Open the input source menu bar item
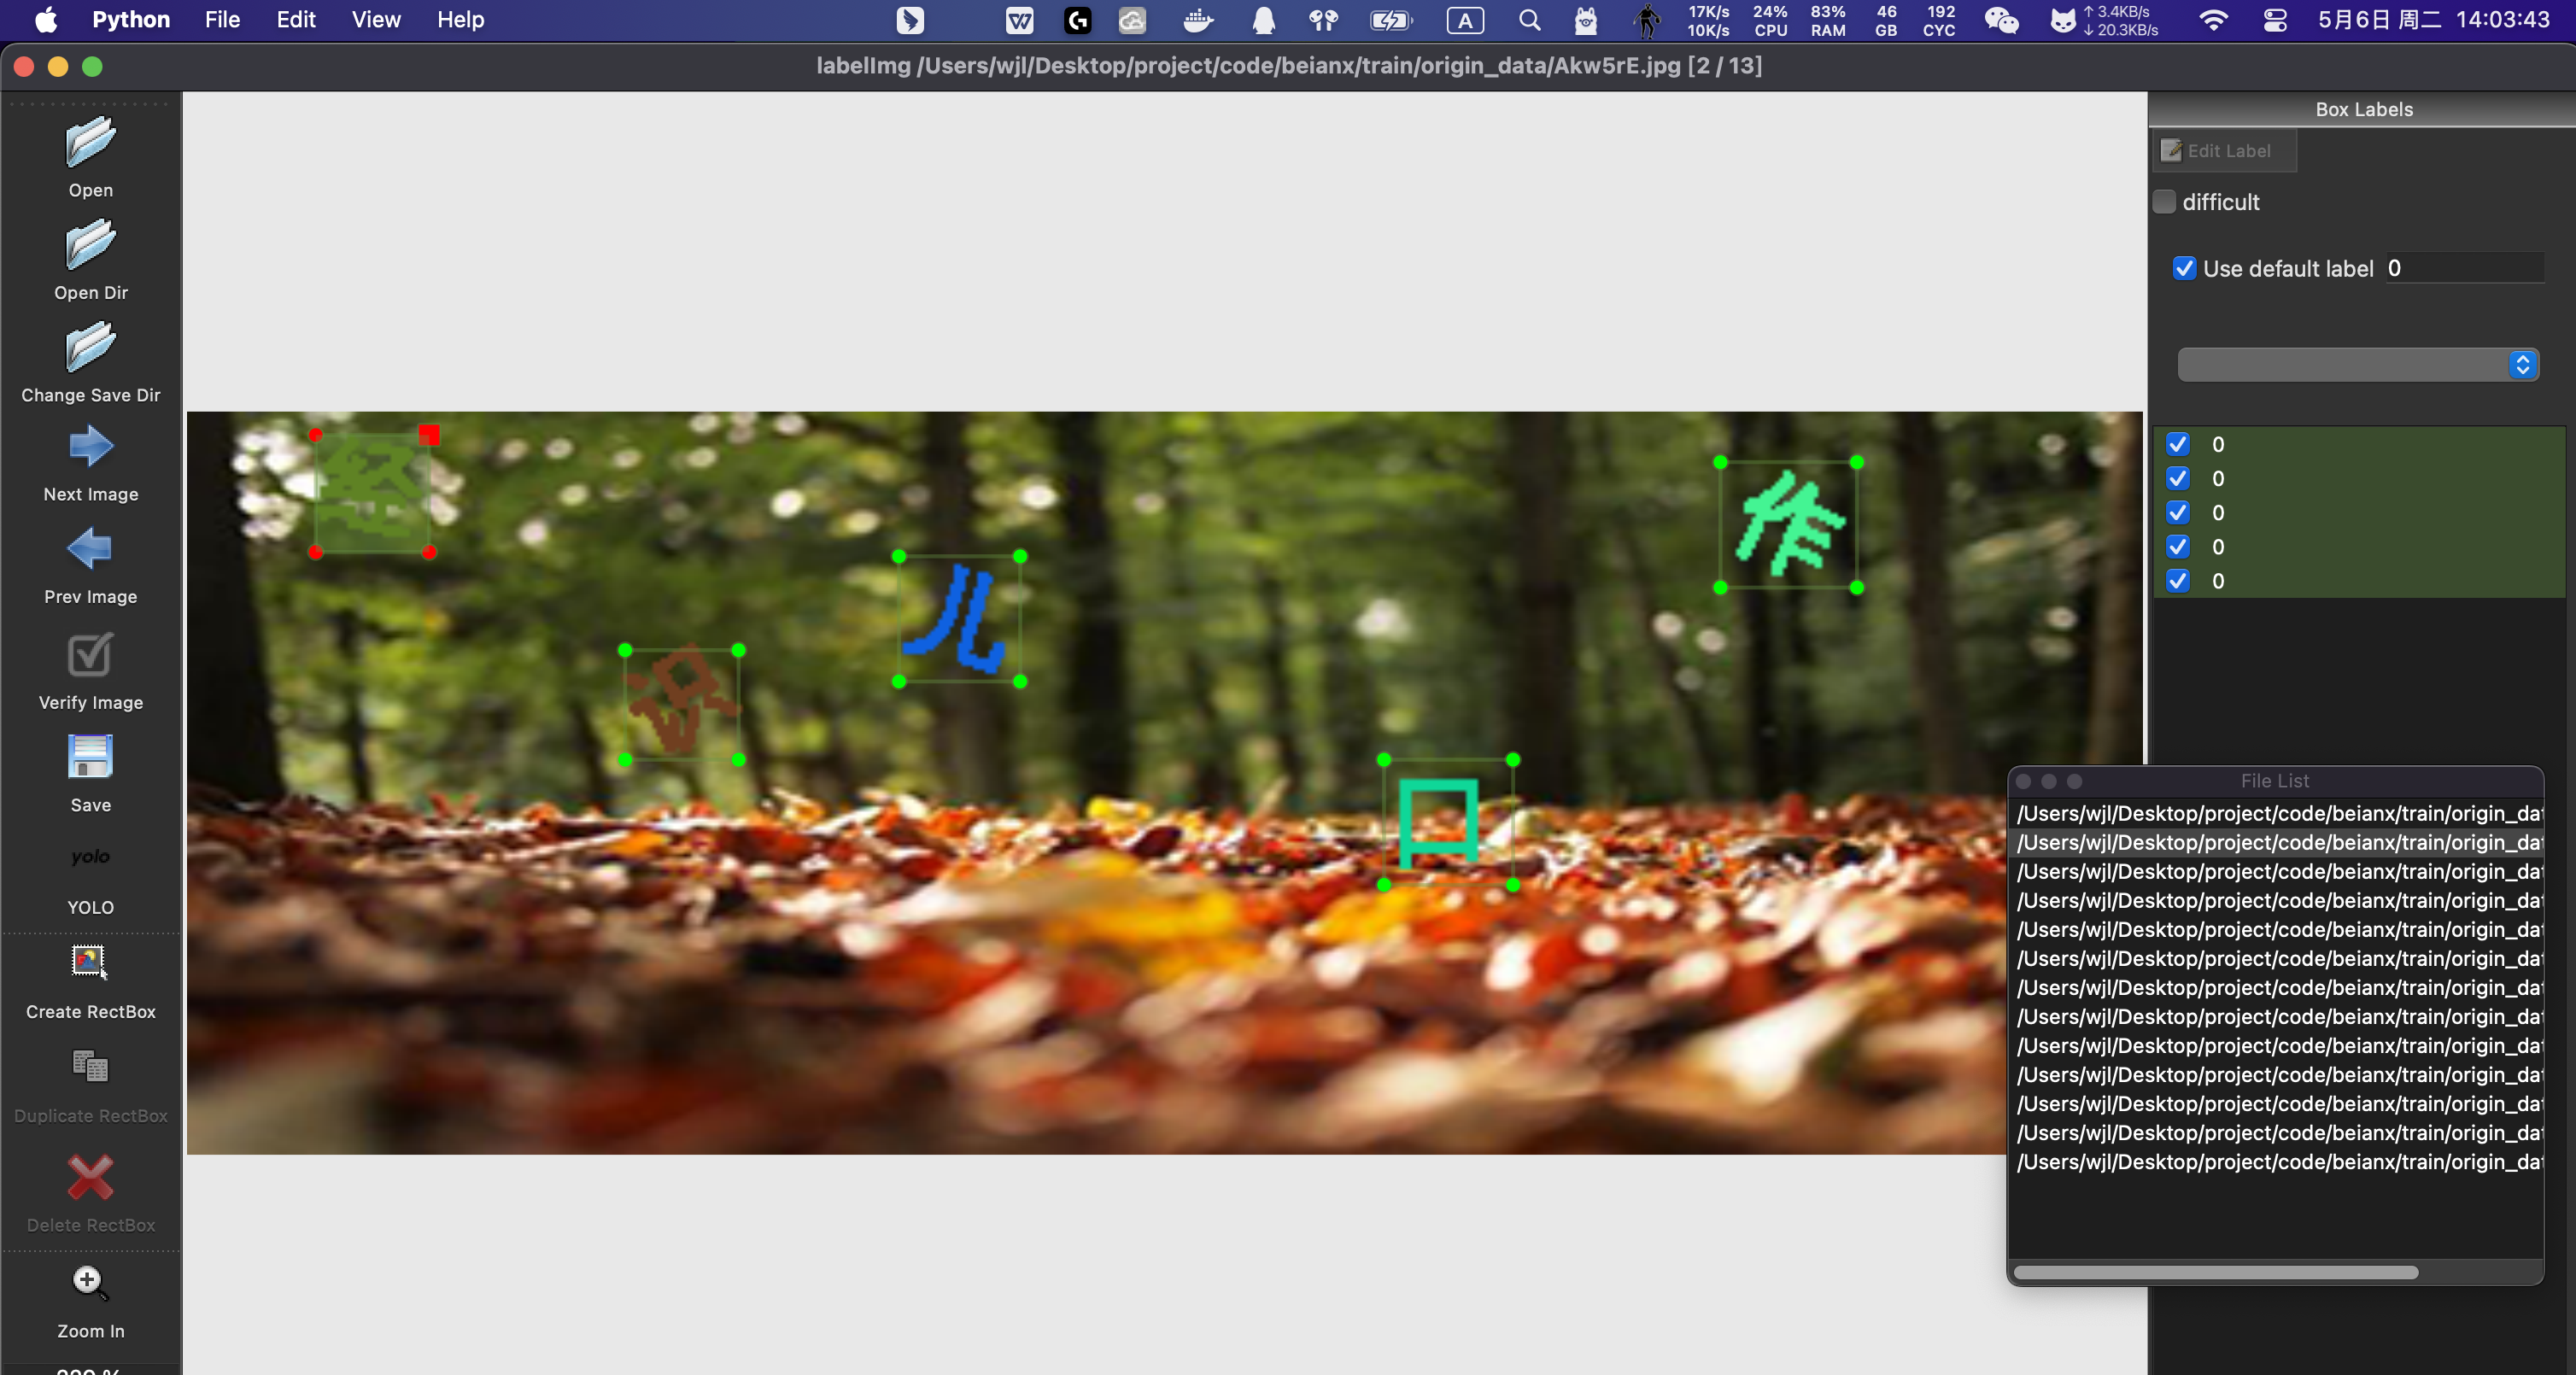 pos(1465,20)
